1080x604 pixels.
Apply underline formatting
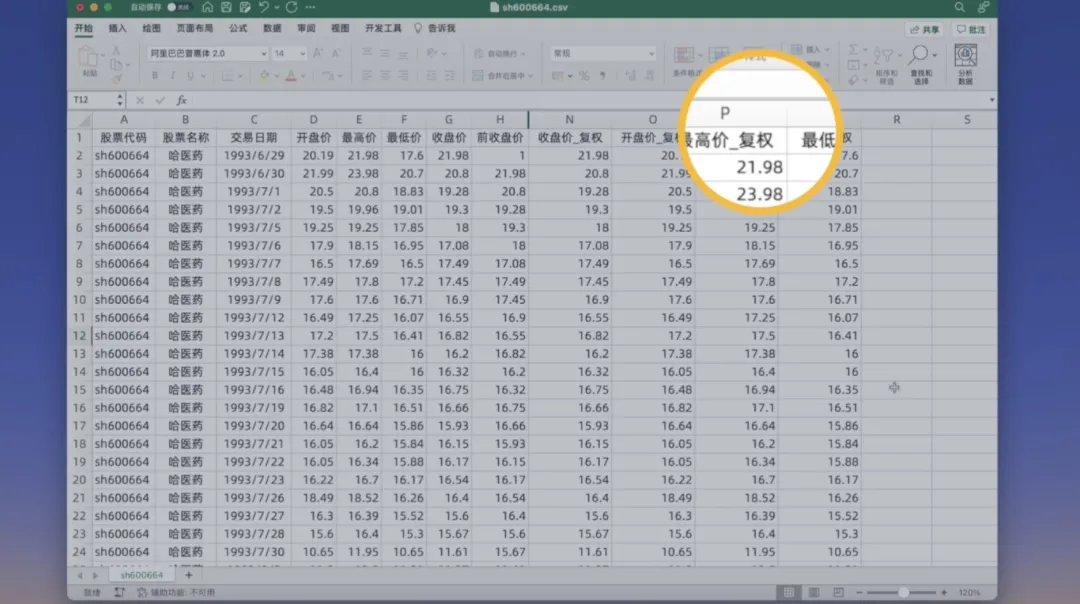point(190,76)
